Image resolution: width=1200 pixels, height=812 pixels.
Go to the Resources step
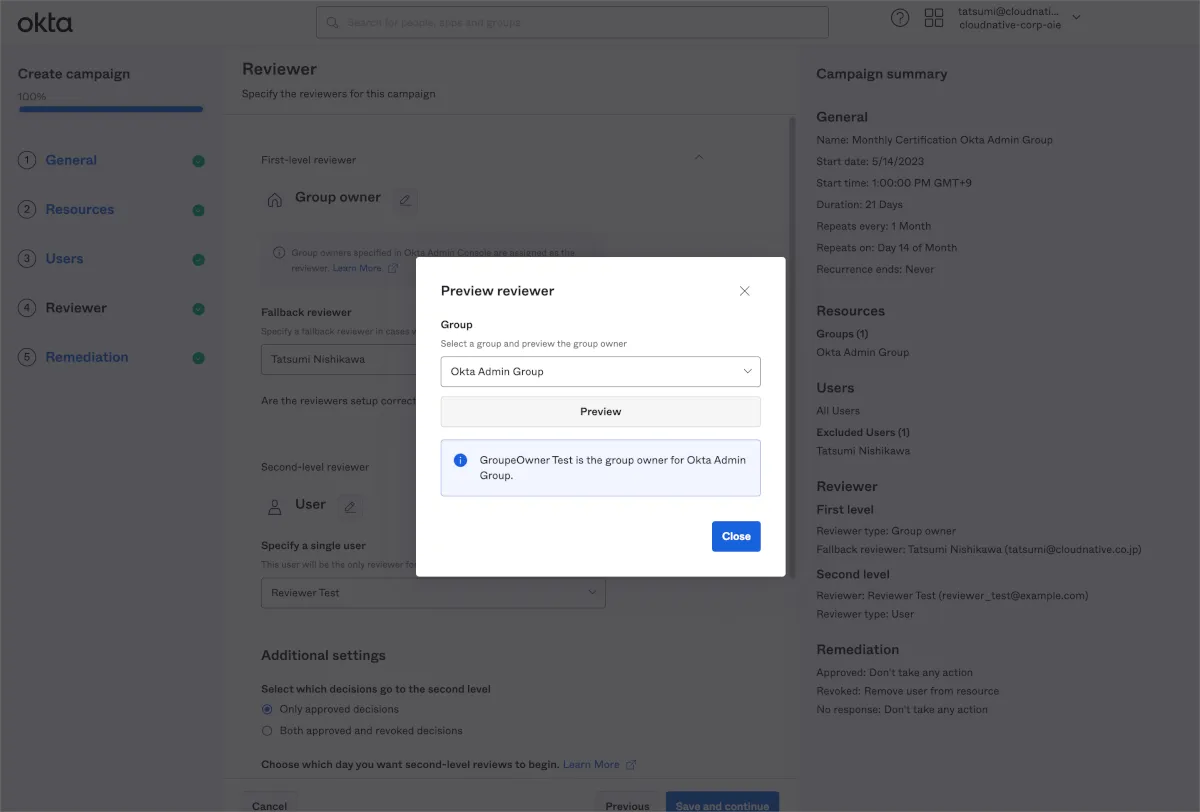point(79,210)
